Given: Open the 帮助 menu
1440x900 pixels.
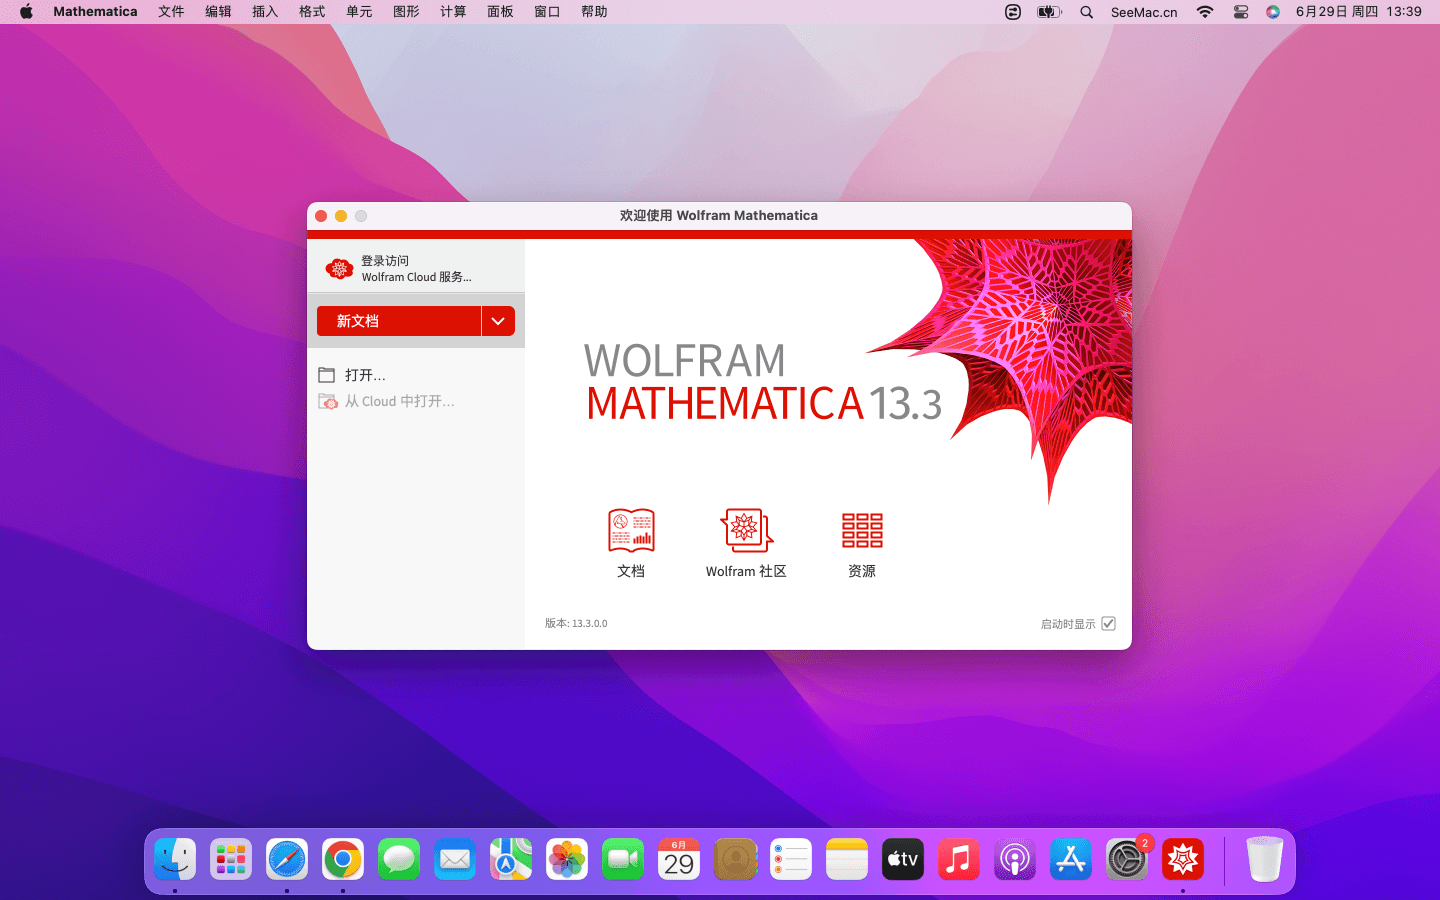Looking at the screenshot, I should 594,12.
